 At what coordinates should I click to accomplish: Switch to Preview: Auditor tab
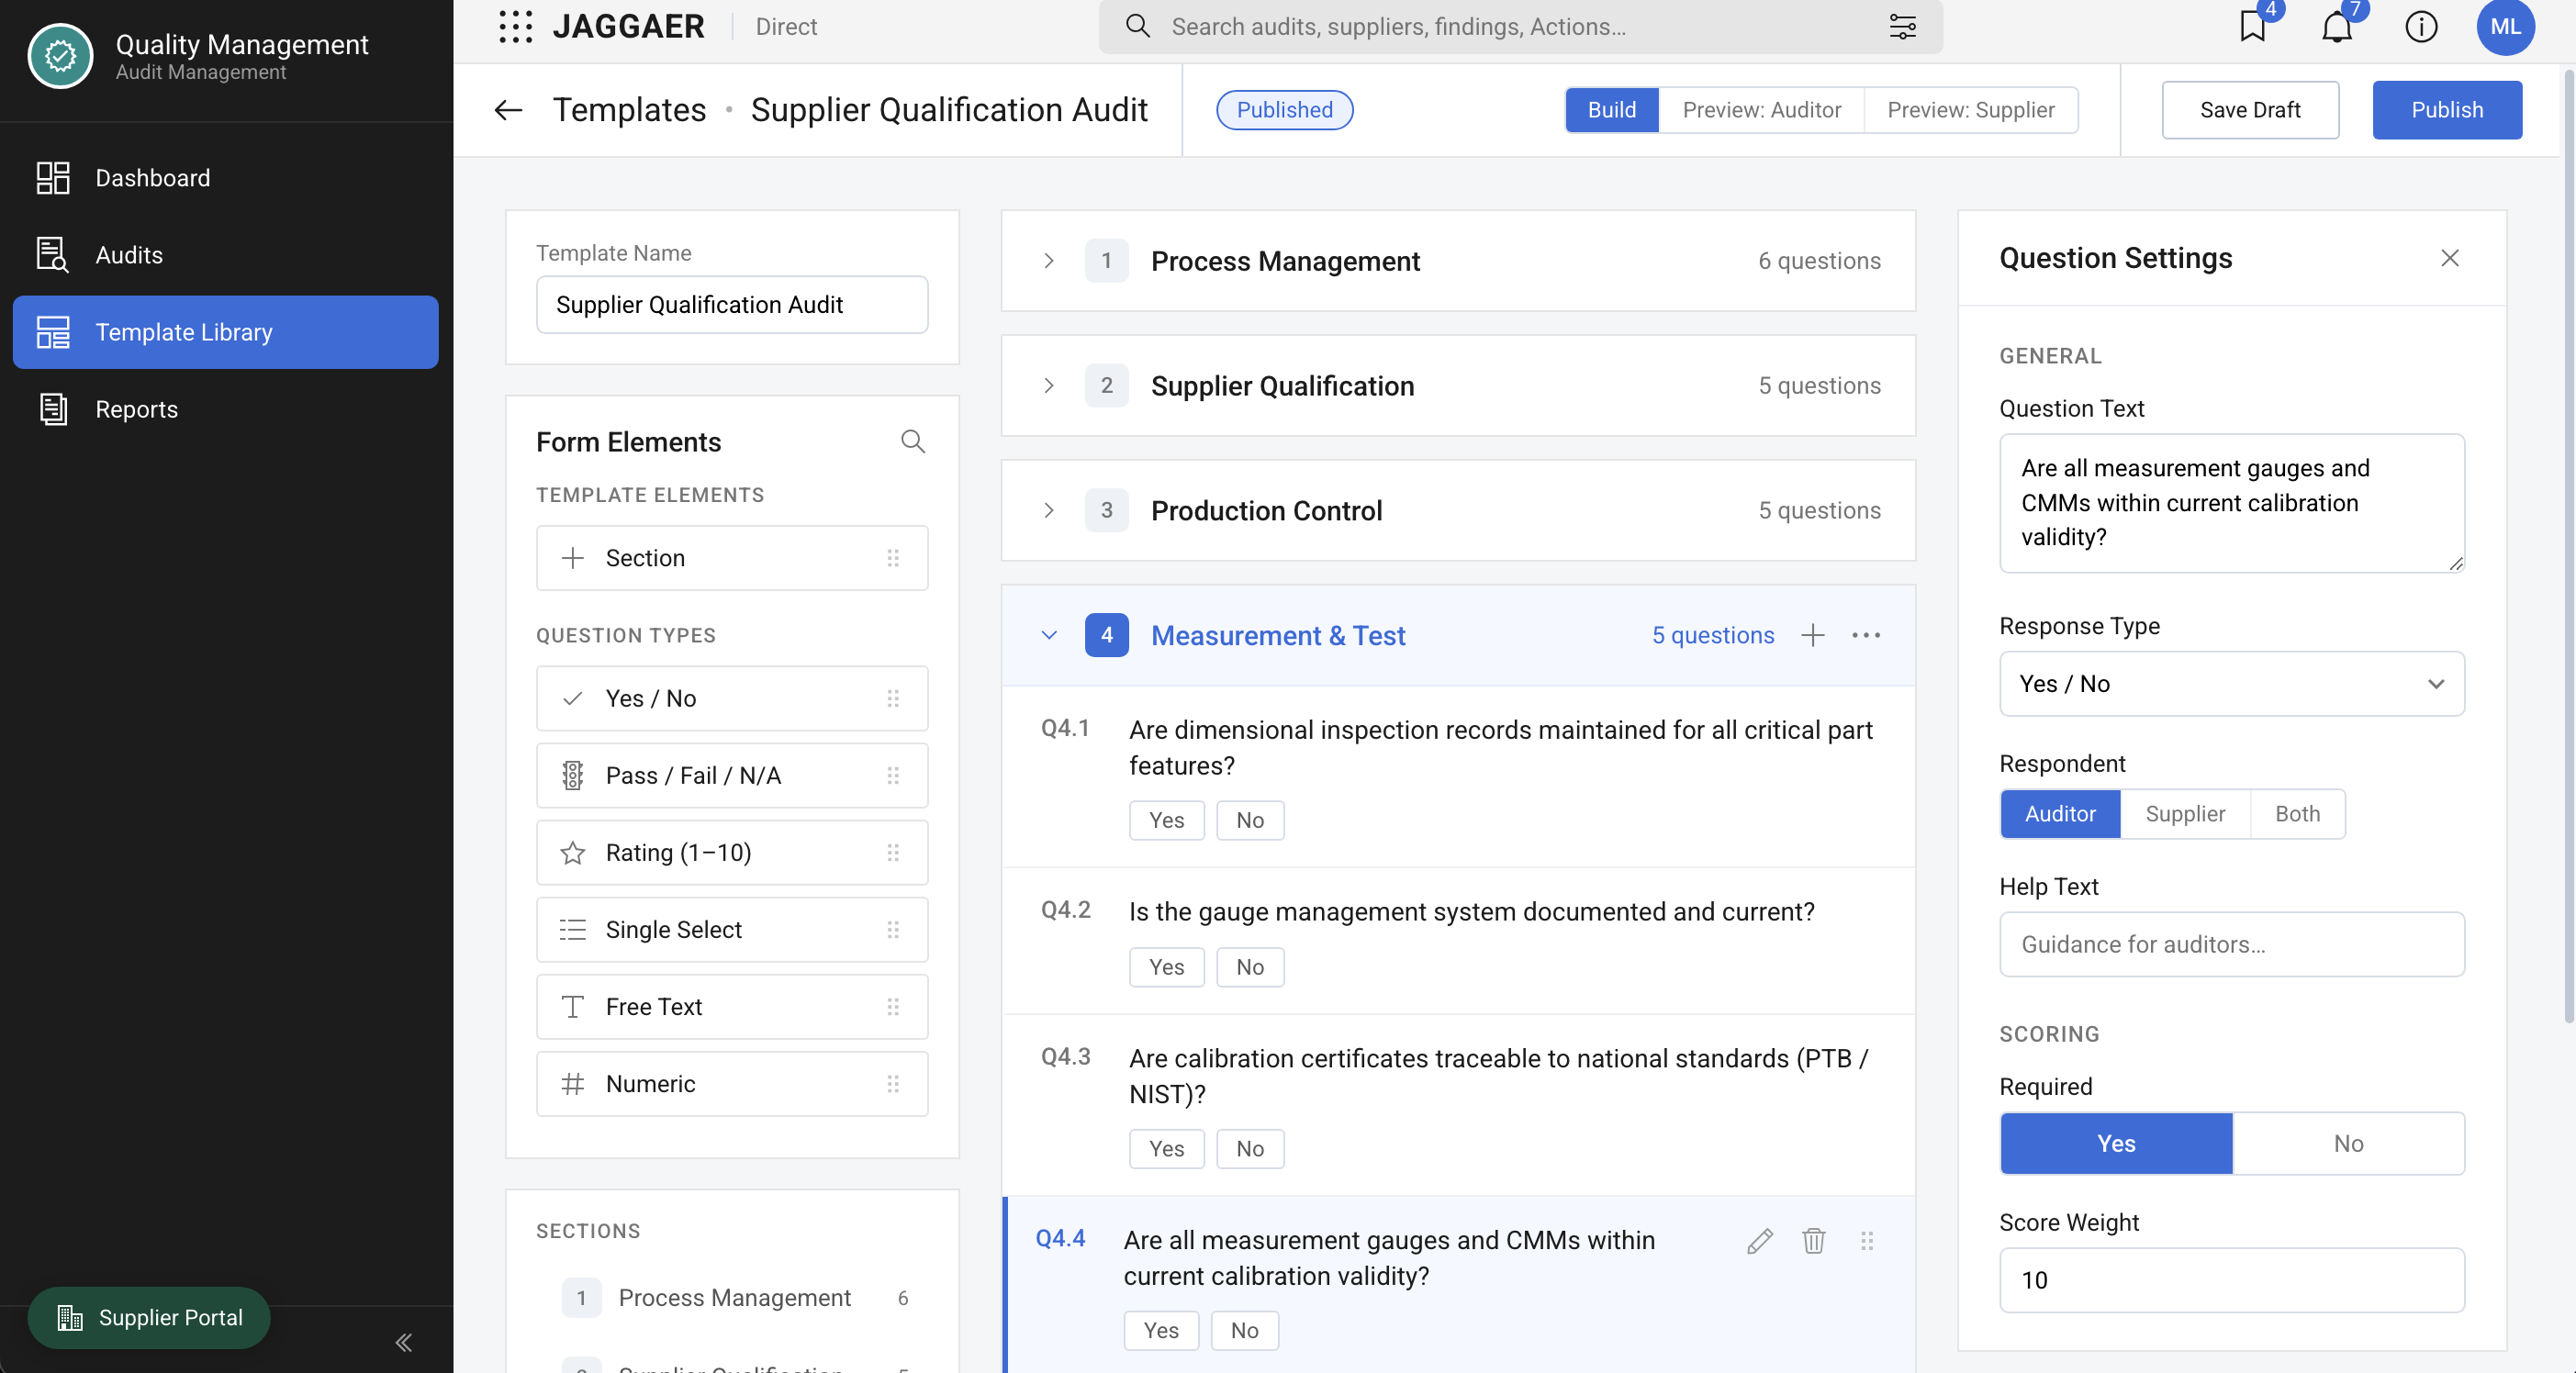point(1761,110)
